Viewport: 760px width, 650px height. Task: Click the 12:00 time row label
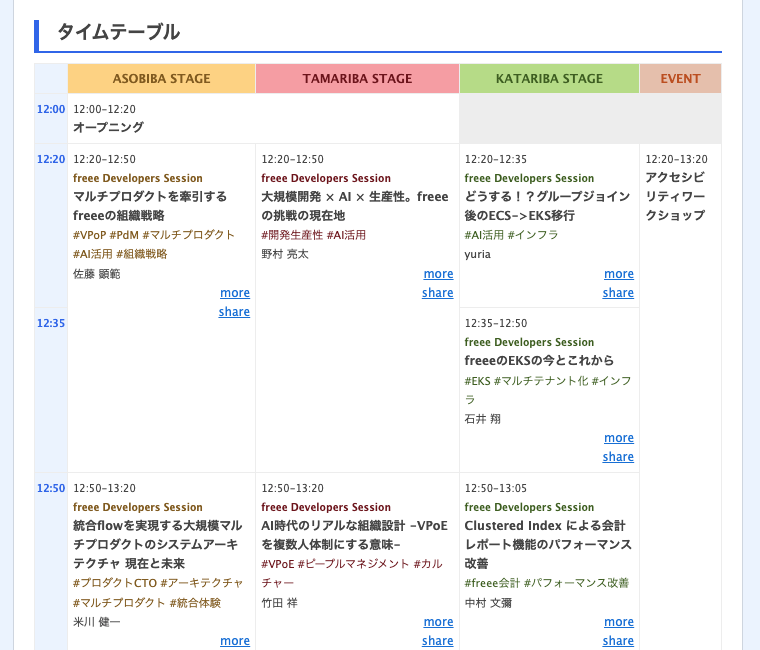(51, 109)
